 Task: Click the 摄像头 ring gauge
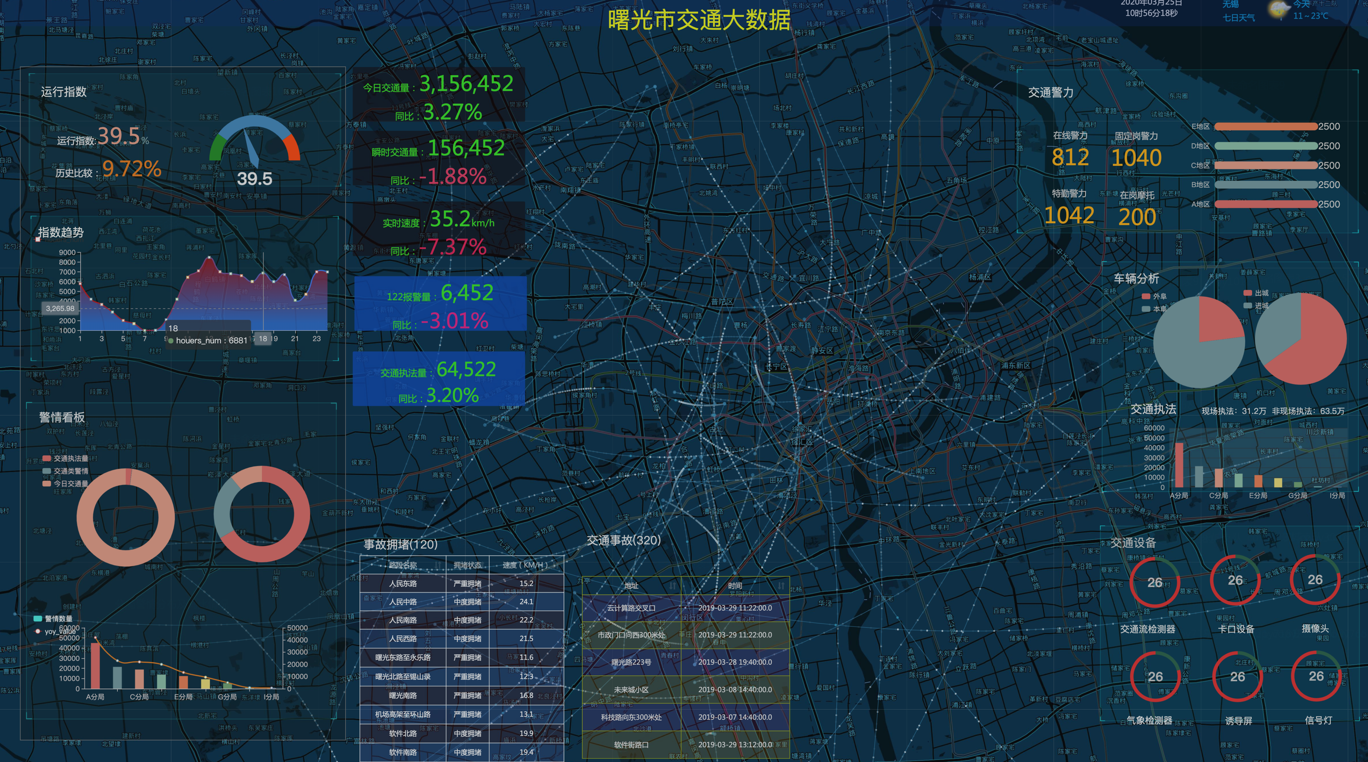(x=1314, y=580)
